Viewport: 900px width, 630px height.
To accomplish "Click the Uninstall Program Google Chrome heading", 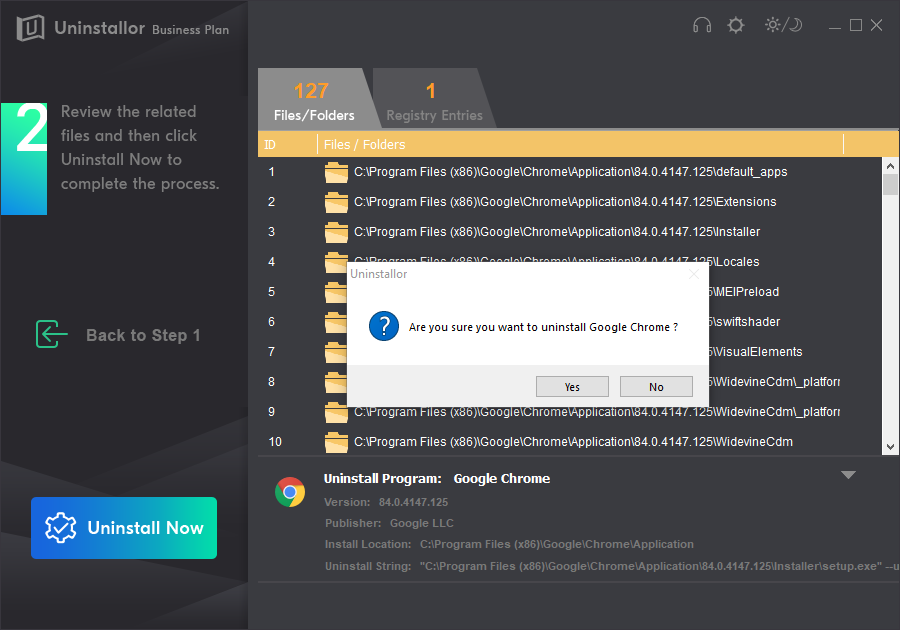I will pos(437,479).
